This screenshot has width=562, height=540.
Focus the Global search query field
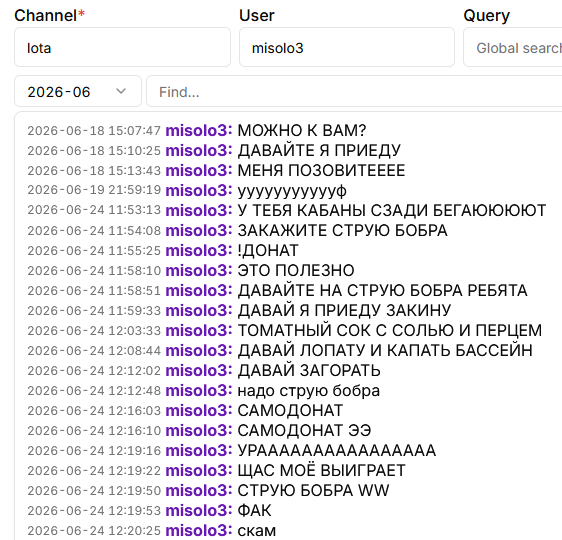tap(513, 47)
